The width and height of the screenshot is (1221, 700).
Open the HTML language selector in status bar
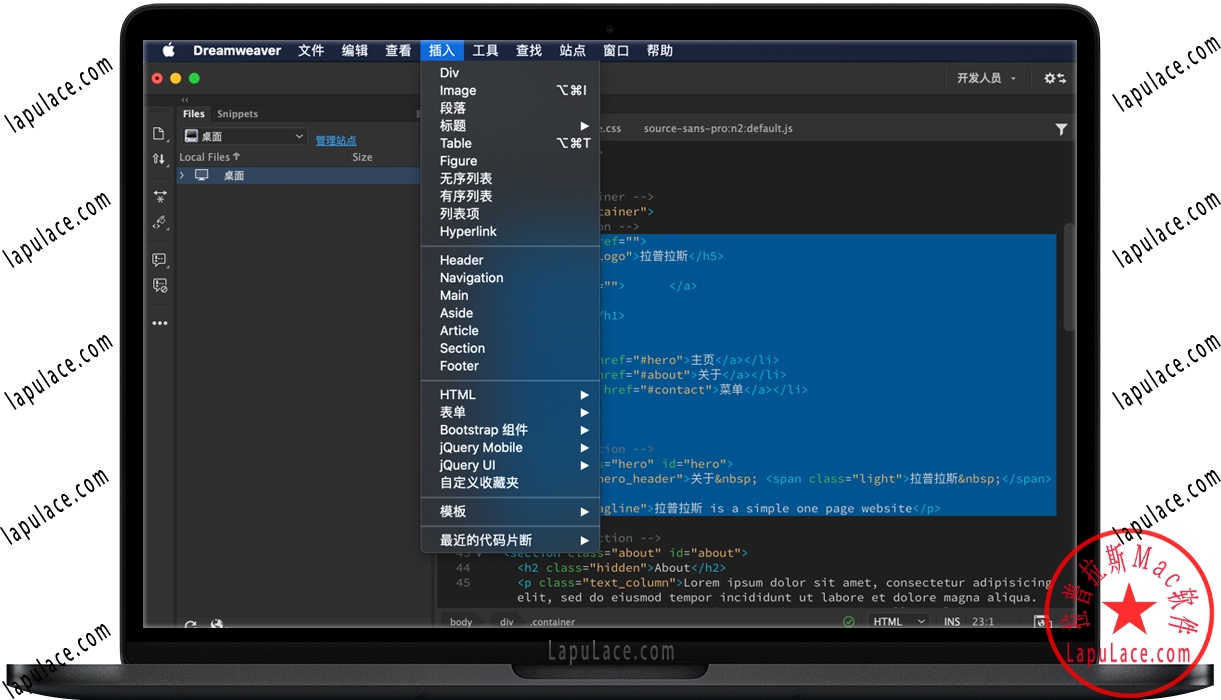pos(898,621)
